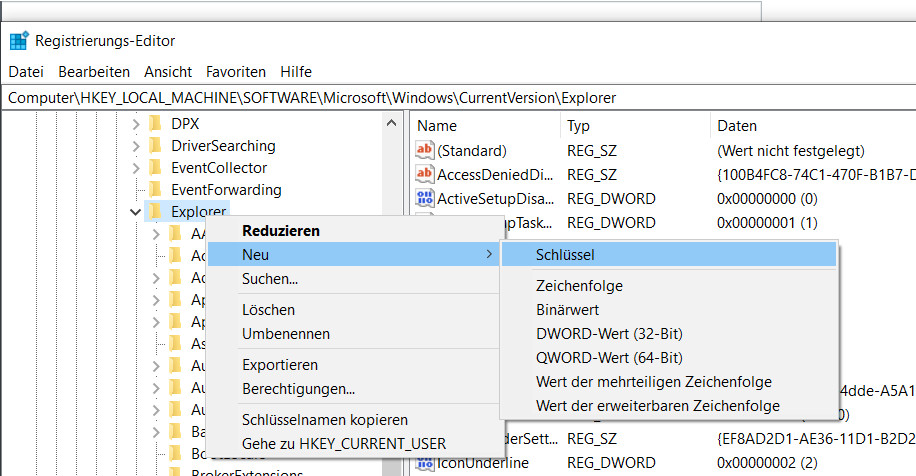
Task: Choose Gehe zu HKEY_CURRENT_USER
Action: pyautogui.click(x=354, y=443)
